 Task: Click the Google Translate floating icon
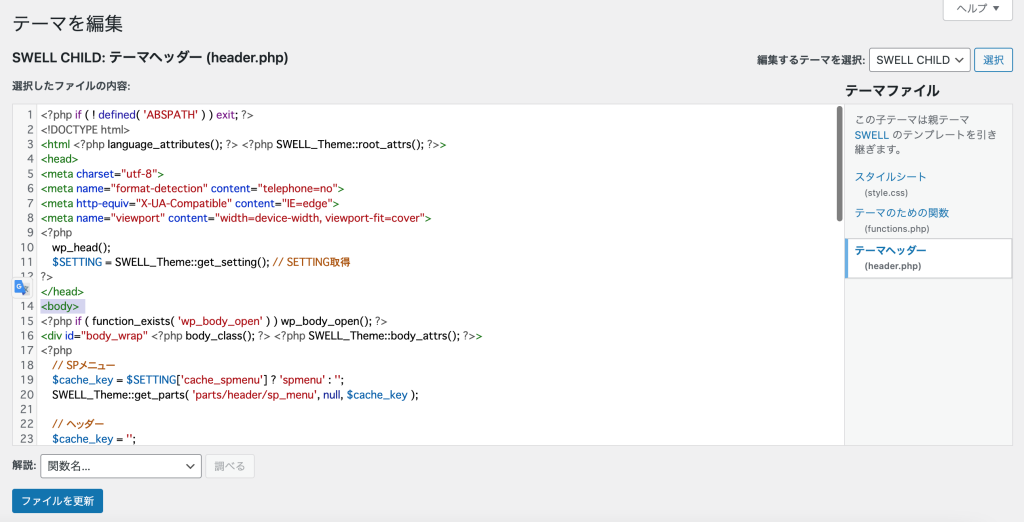[22, 287]
